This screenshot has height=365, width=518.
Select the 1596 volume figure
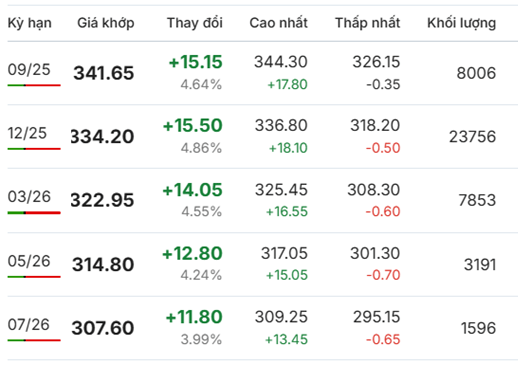(x=479, y=328)
